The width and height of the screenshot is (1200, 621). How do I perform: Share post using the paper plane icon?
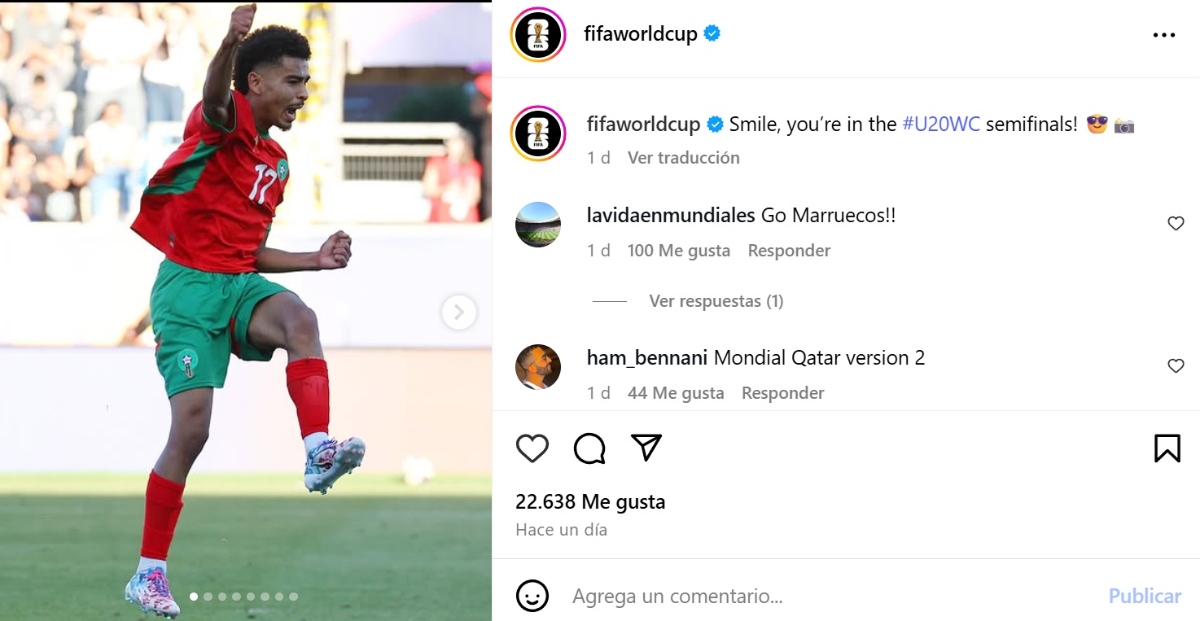(647, 448)
